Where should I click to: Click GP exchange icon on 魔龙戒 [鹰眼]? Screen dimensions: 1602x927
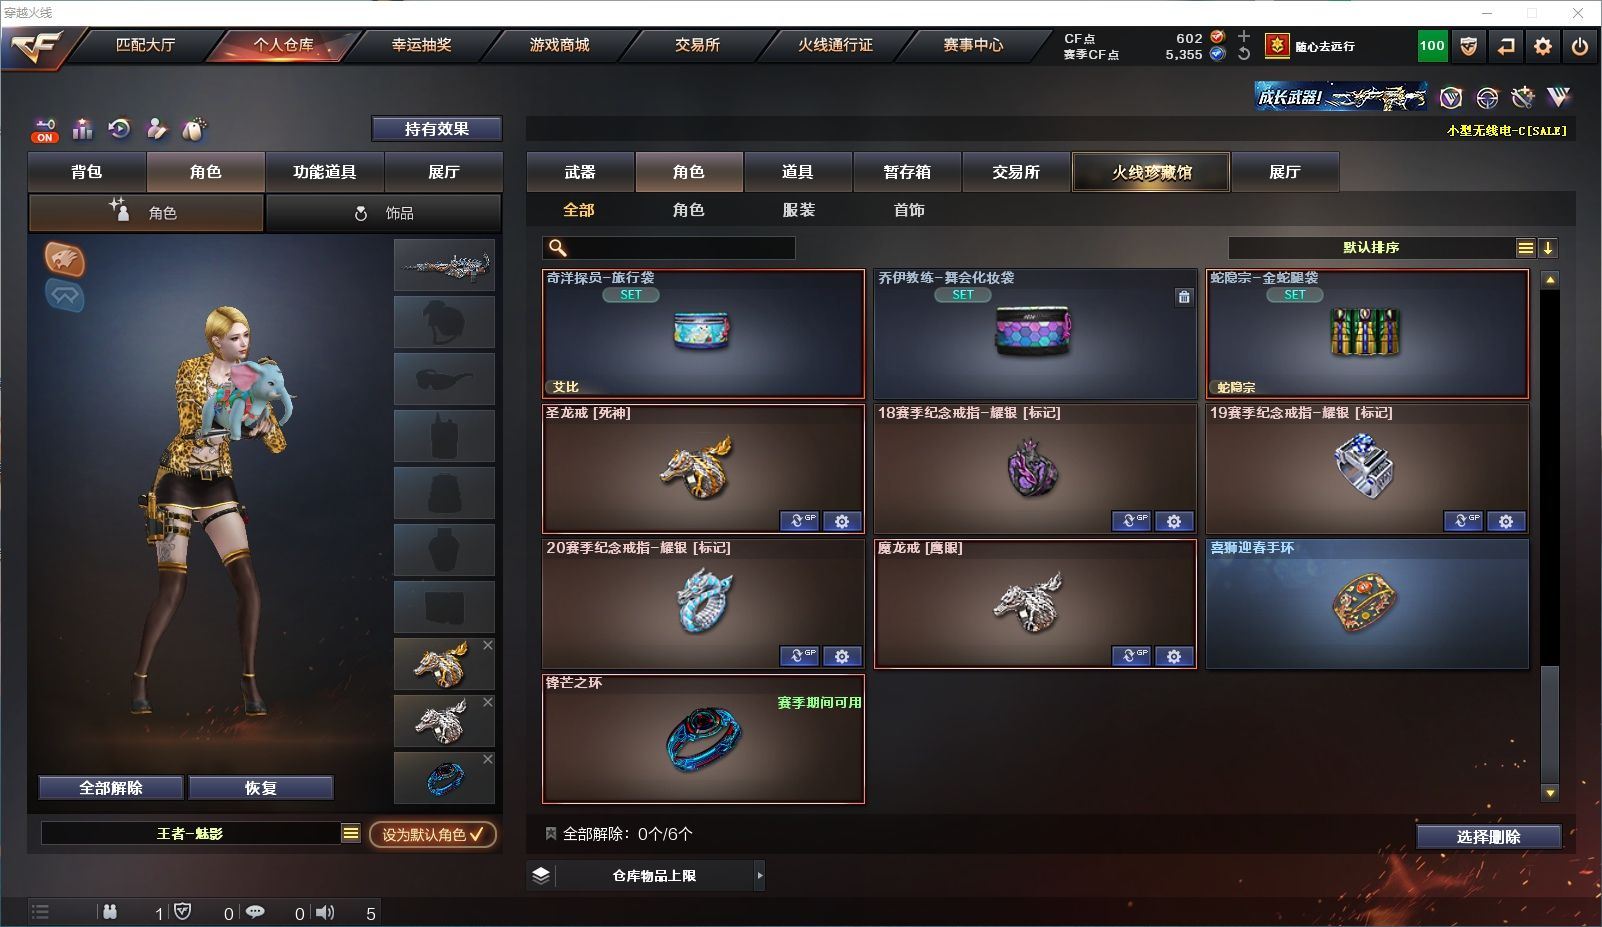coord(1131,656)
